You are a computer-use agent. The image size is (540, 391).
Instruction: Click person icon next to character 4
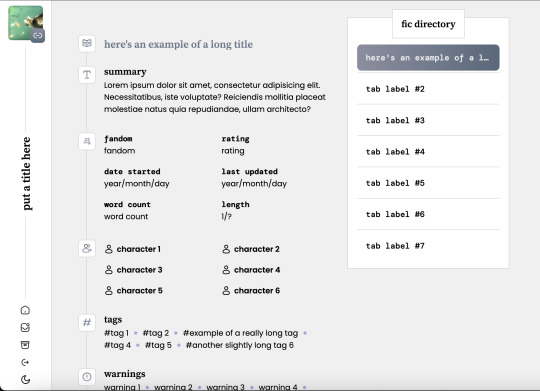226,270
